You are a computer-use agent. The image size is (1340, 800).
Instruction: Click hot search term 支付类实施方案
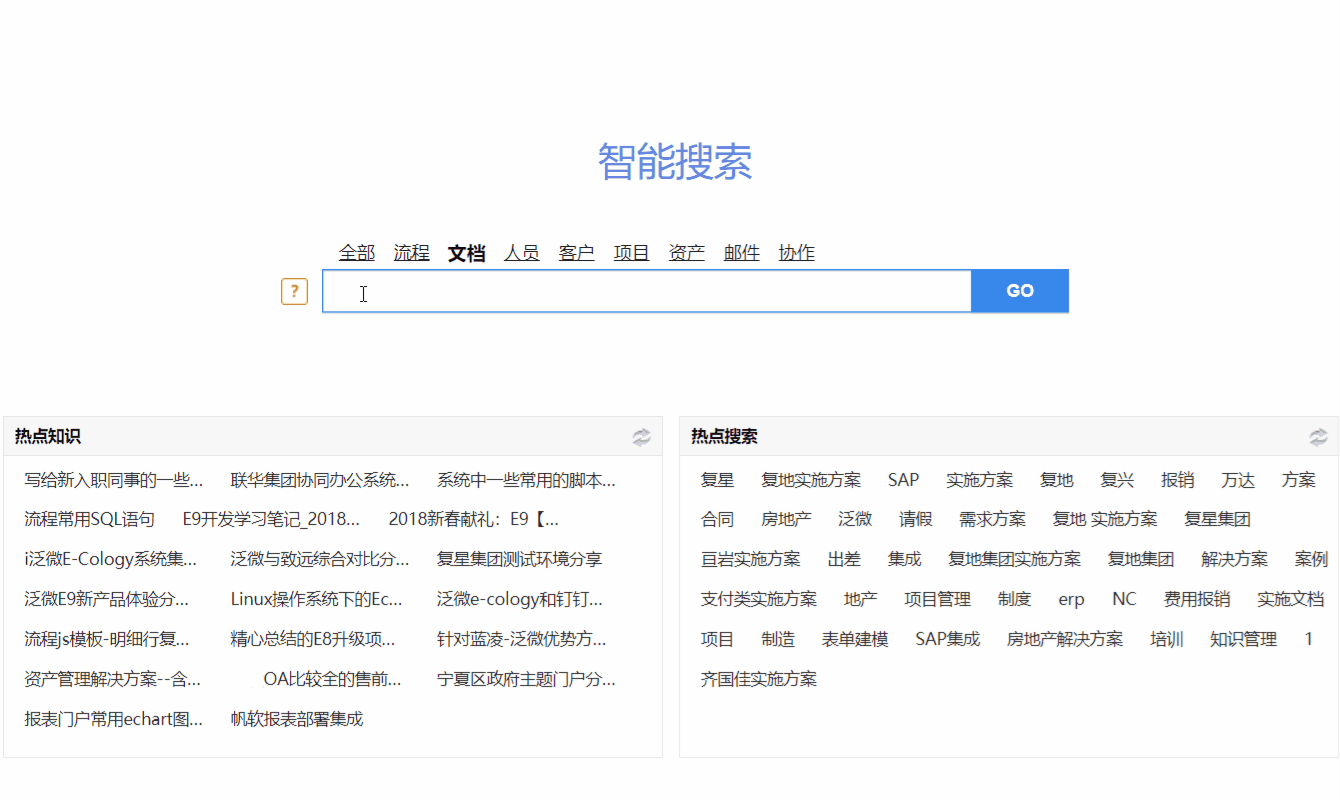(759, 600)
